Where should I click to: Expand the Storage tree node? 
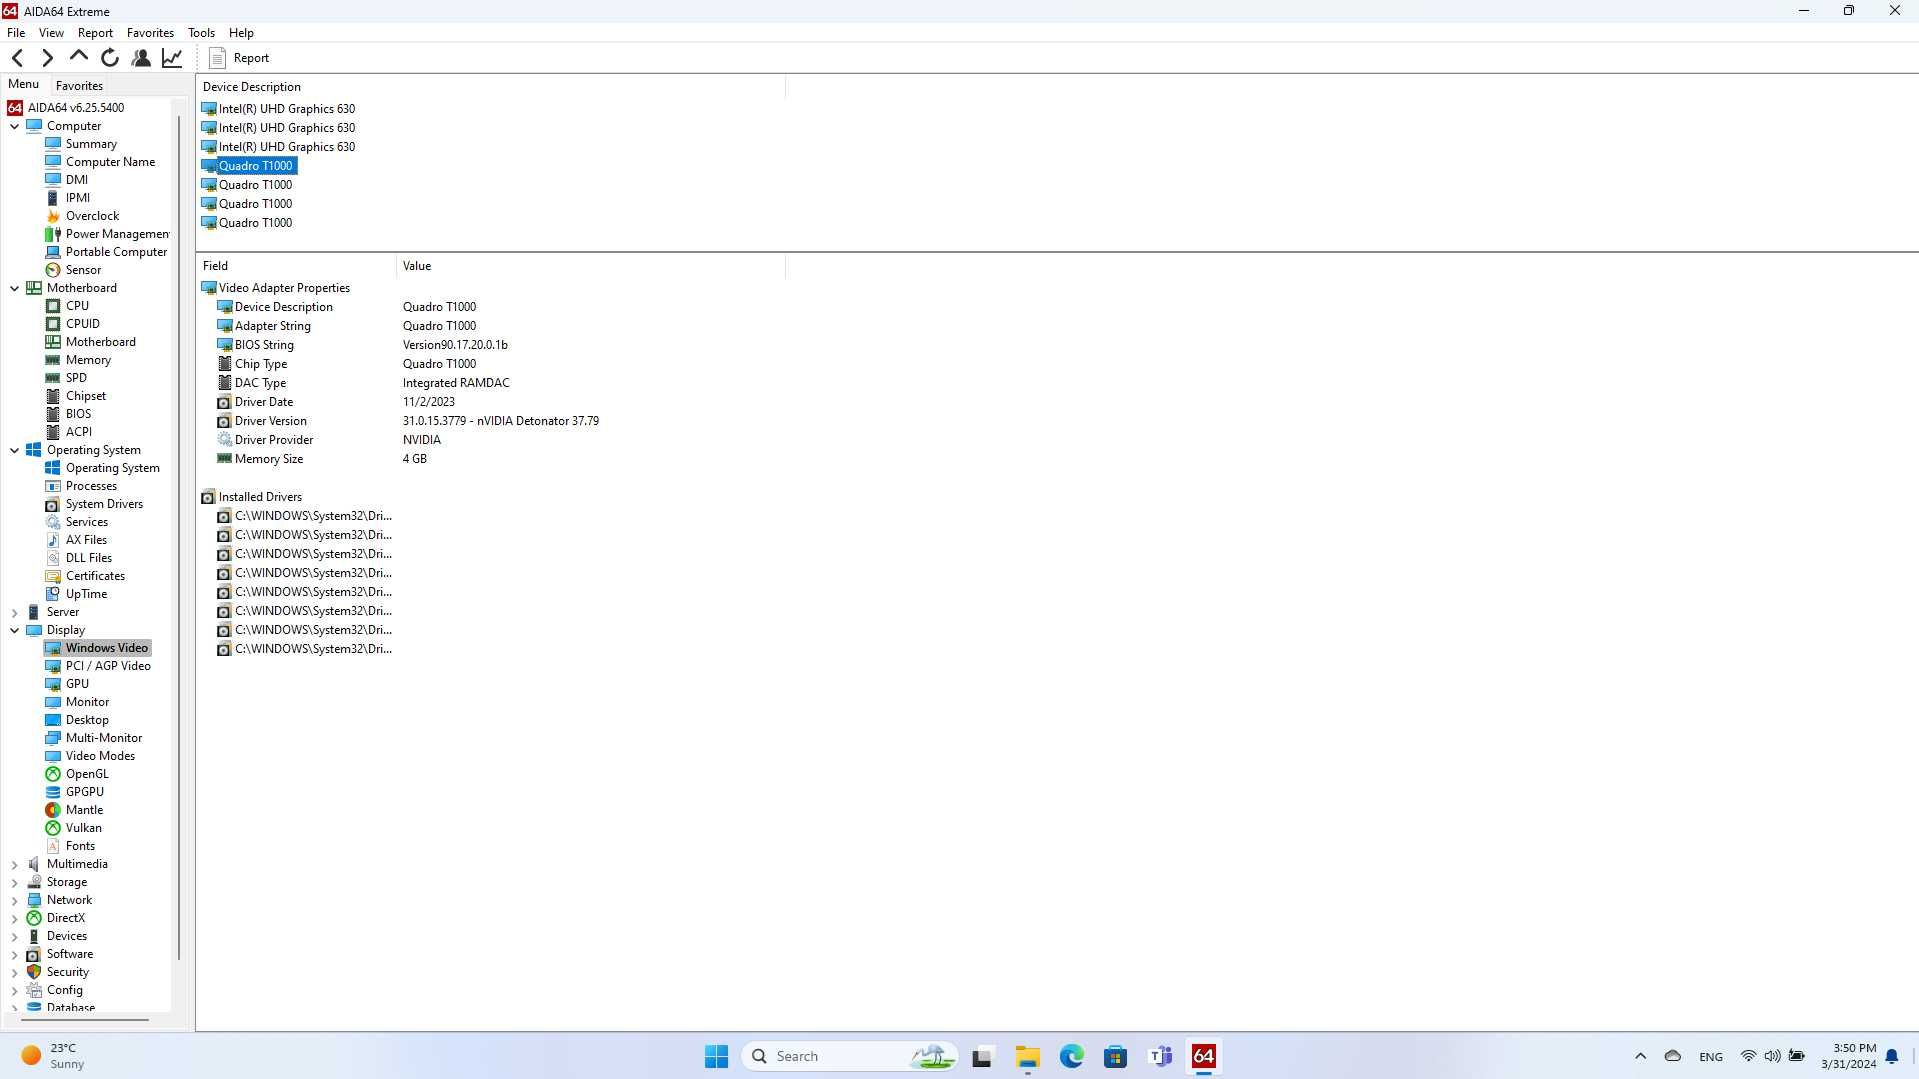pos(15,882)
